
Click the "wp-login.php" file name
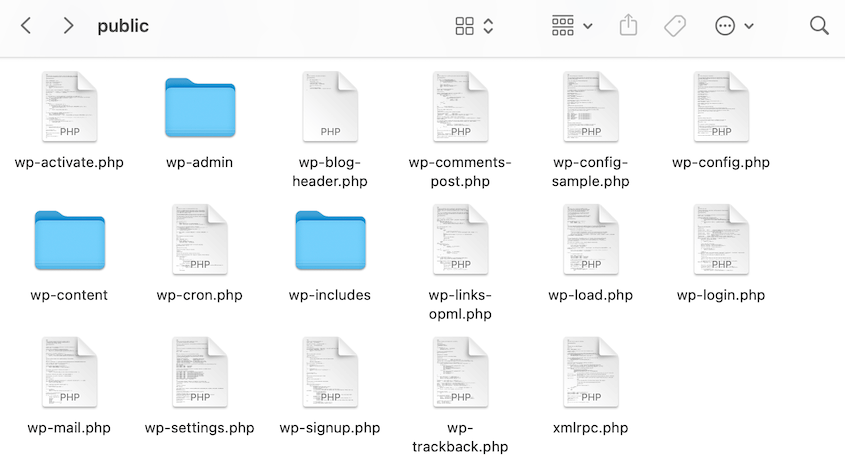coord(721,295)
